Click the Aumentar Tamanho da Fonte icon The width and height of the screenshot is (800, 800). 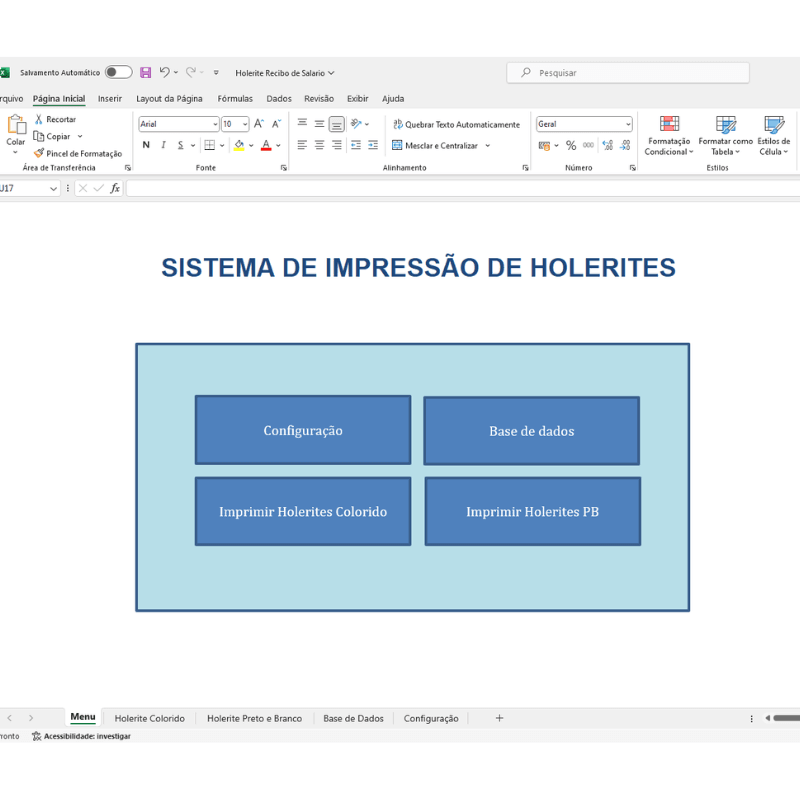click(259, 123)
